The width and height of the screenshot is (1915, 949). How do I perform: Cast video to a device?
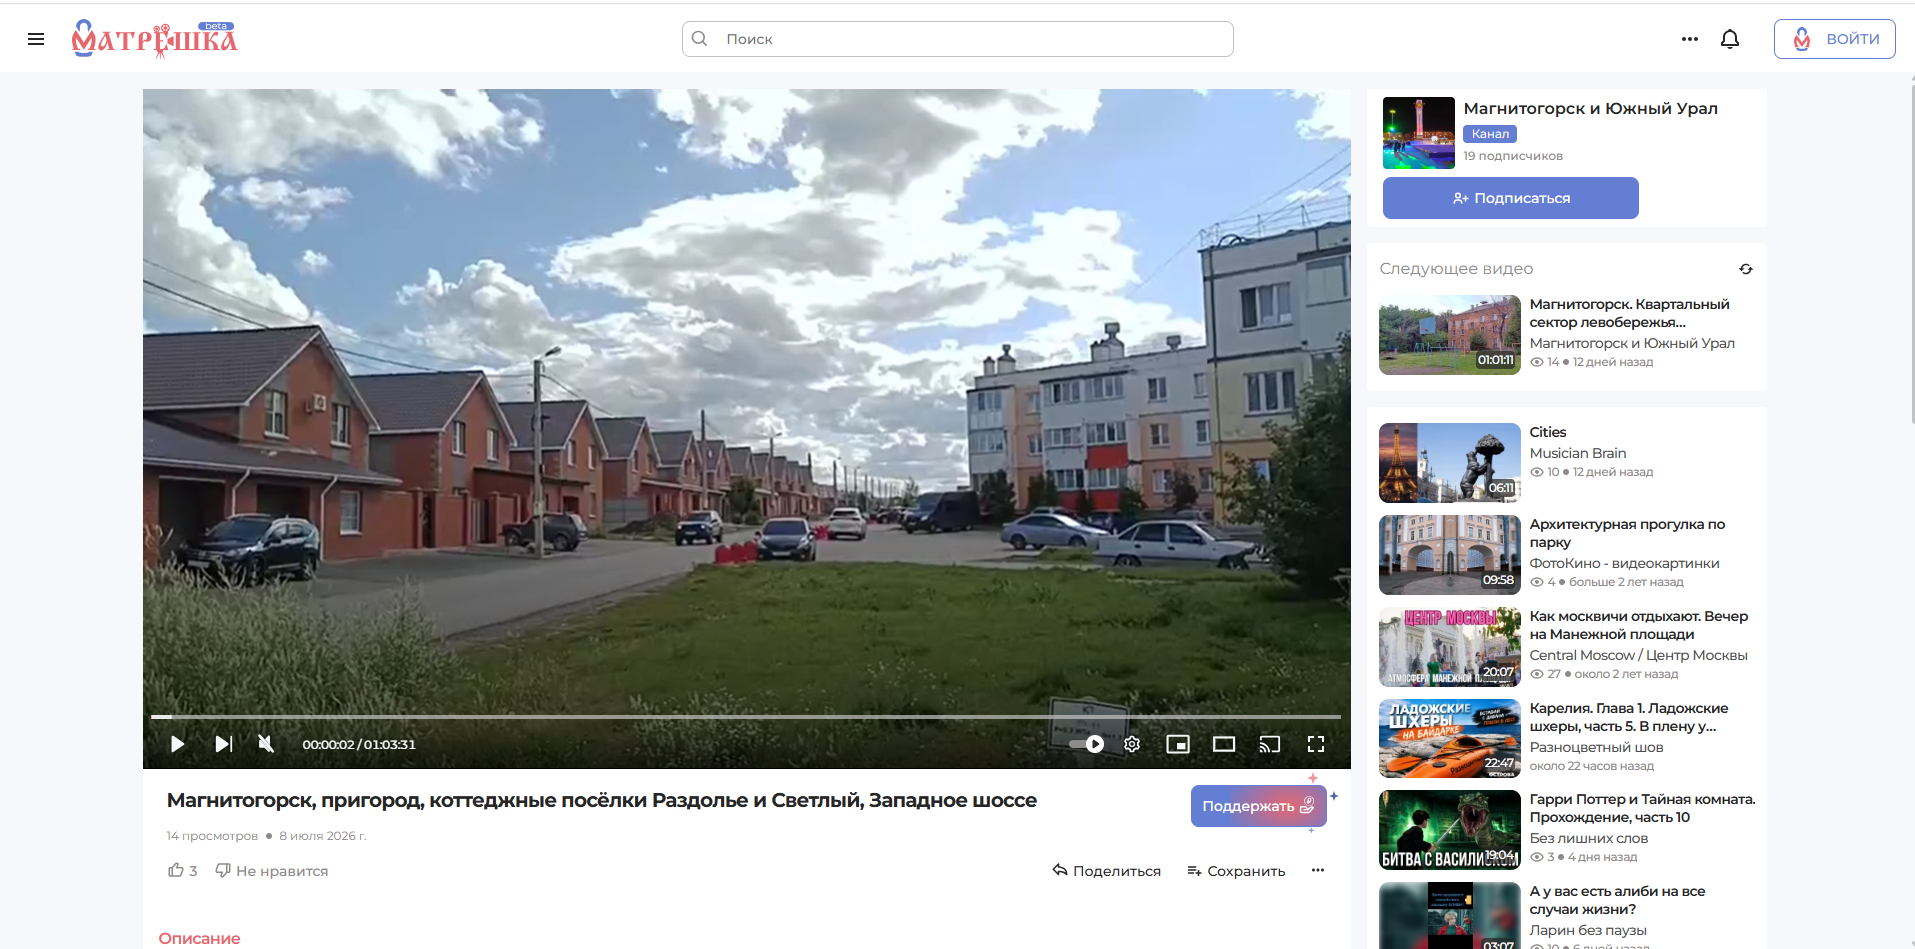coord(1270,744)
